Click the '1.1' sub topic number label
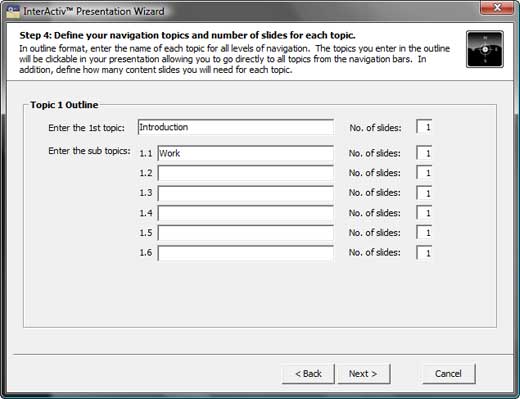520x399 pixels. click(x=146, y=154)
